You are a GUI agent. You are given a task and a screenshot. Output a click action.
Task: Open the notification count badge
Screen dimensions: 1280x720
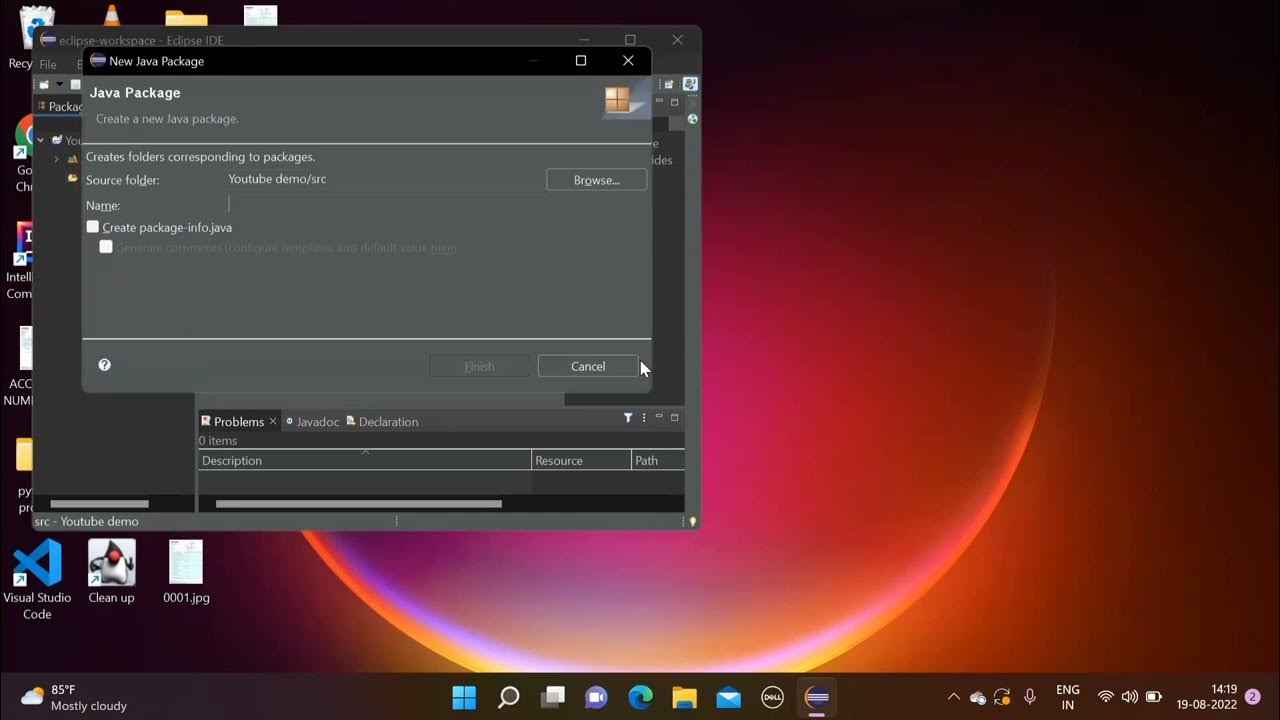(x=1252, y=697)
